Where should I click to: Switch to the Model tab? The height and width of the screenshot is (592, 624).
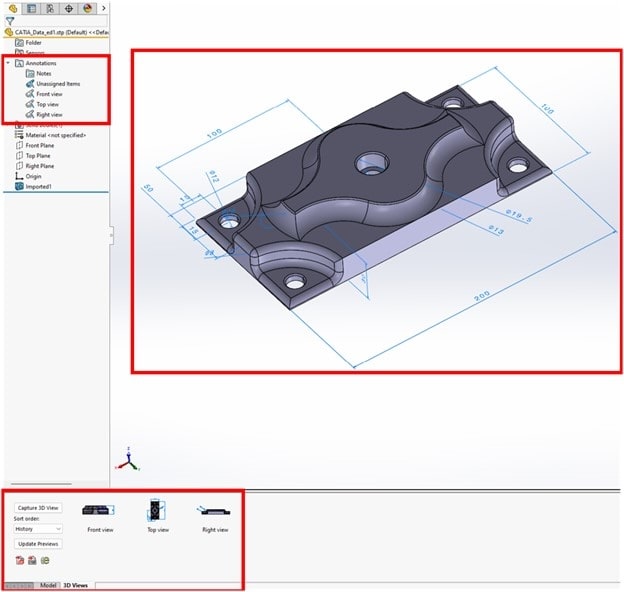point(48,585)
